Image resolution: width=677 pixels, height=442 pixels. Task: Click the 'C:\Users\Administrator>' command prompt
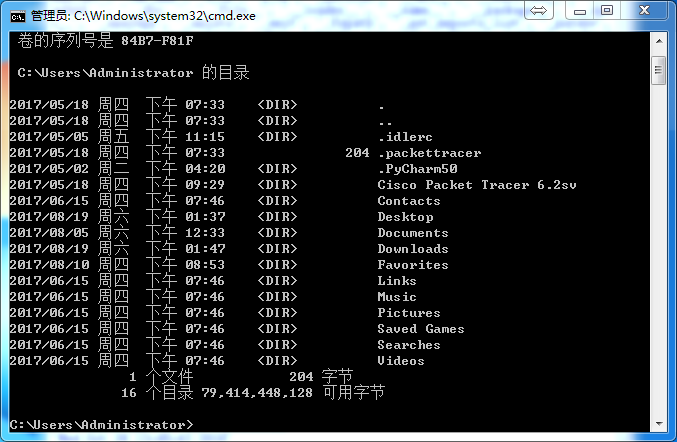pos(101,425)
